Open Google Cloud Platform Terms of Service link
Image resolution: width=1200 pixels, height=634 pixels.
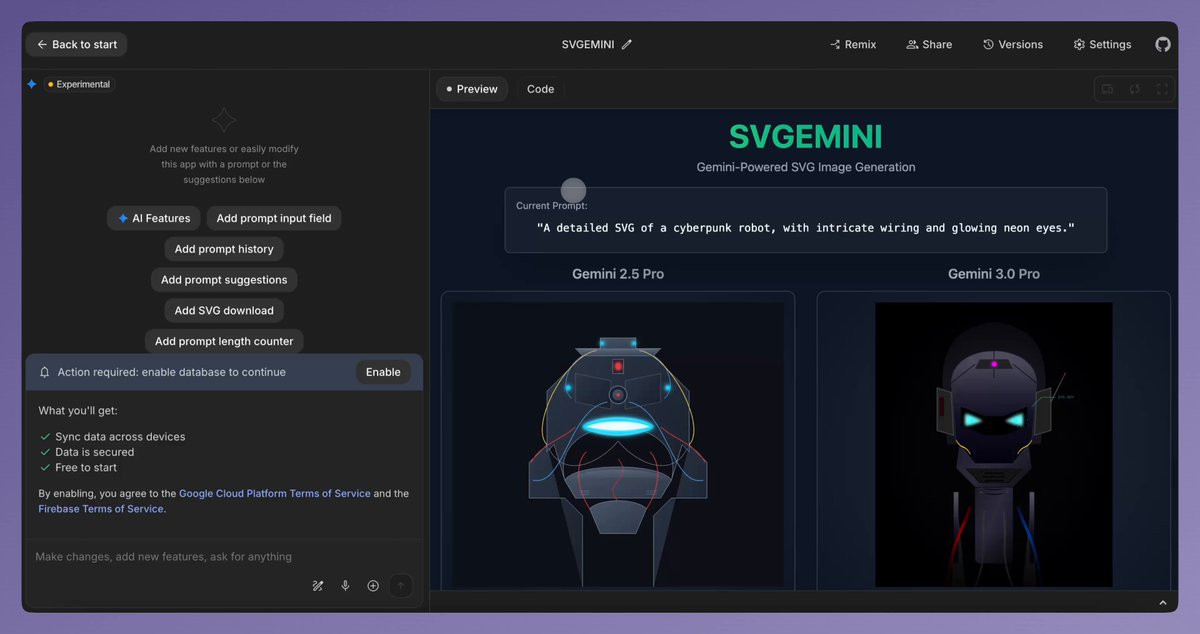(x=275, y=493)
